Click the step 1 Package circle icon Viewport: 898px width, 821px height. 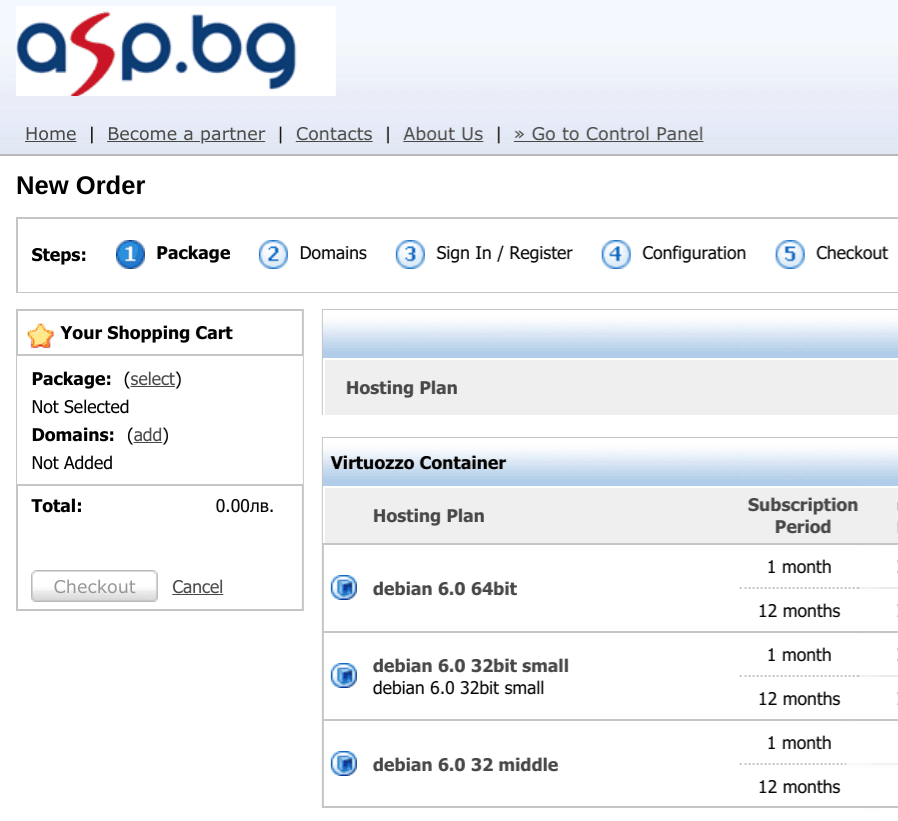[x=130, y=254]
